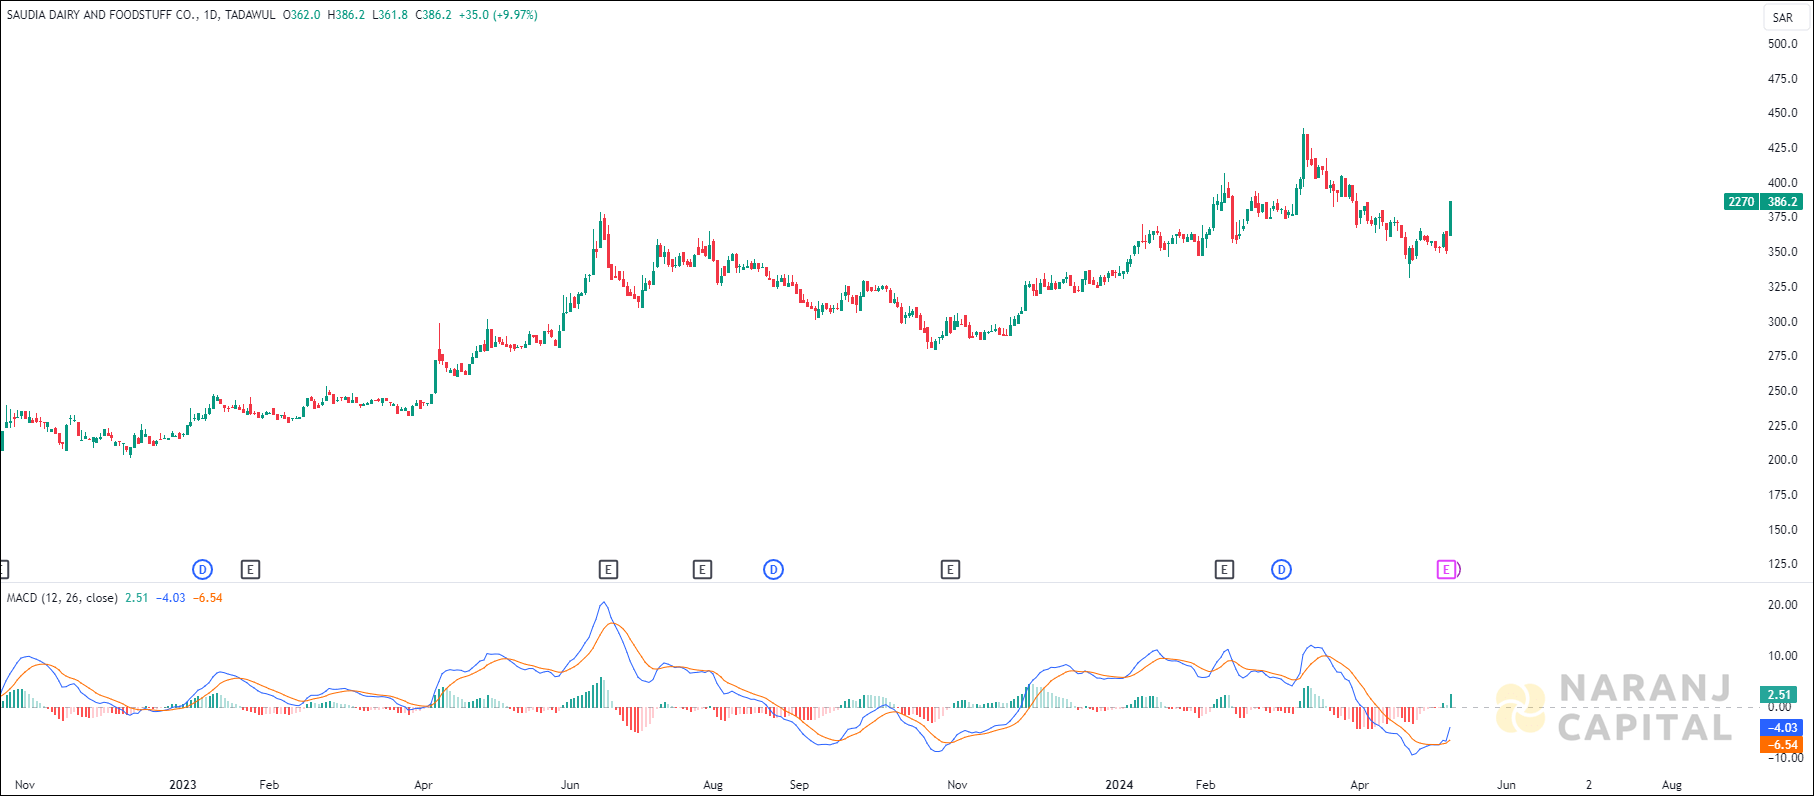Click the 10.00 MACD axis label

point(1783,656)
